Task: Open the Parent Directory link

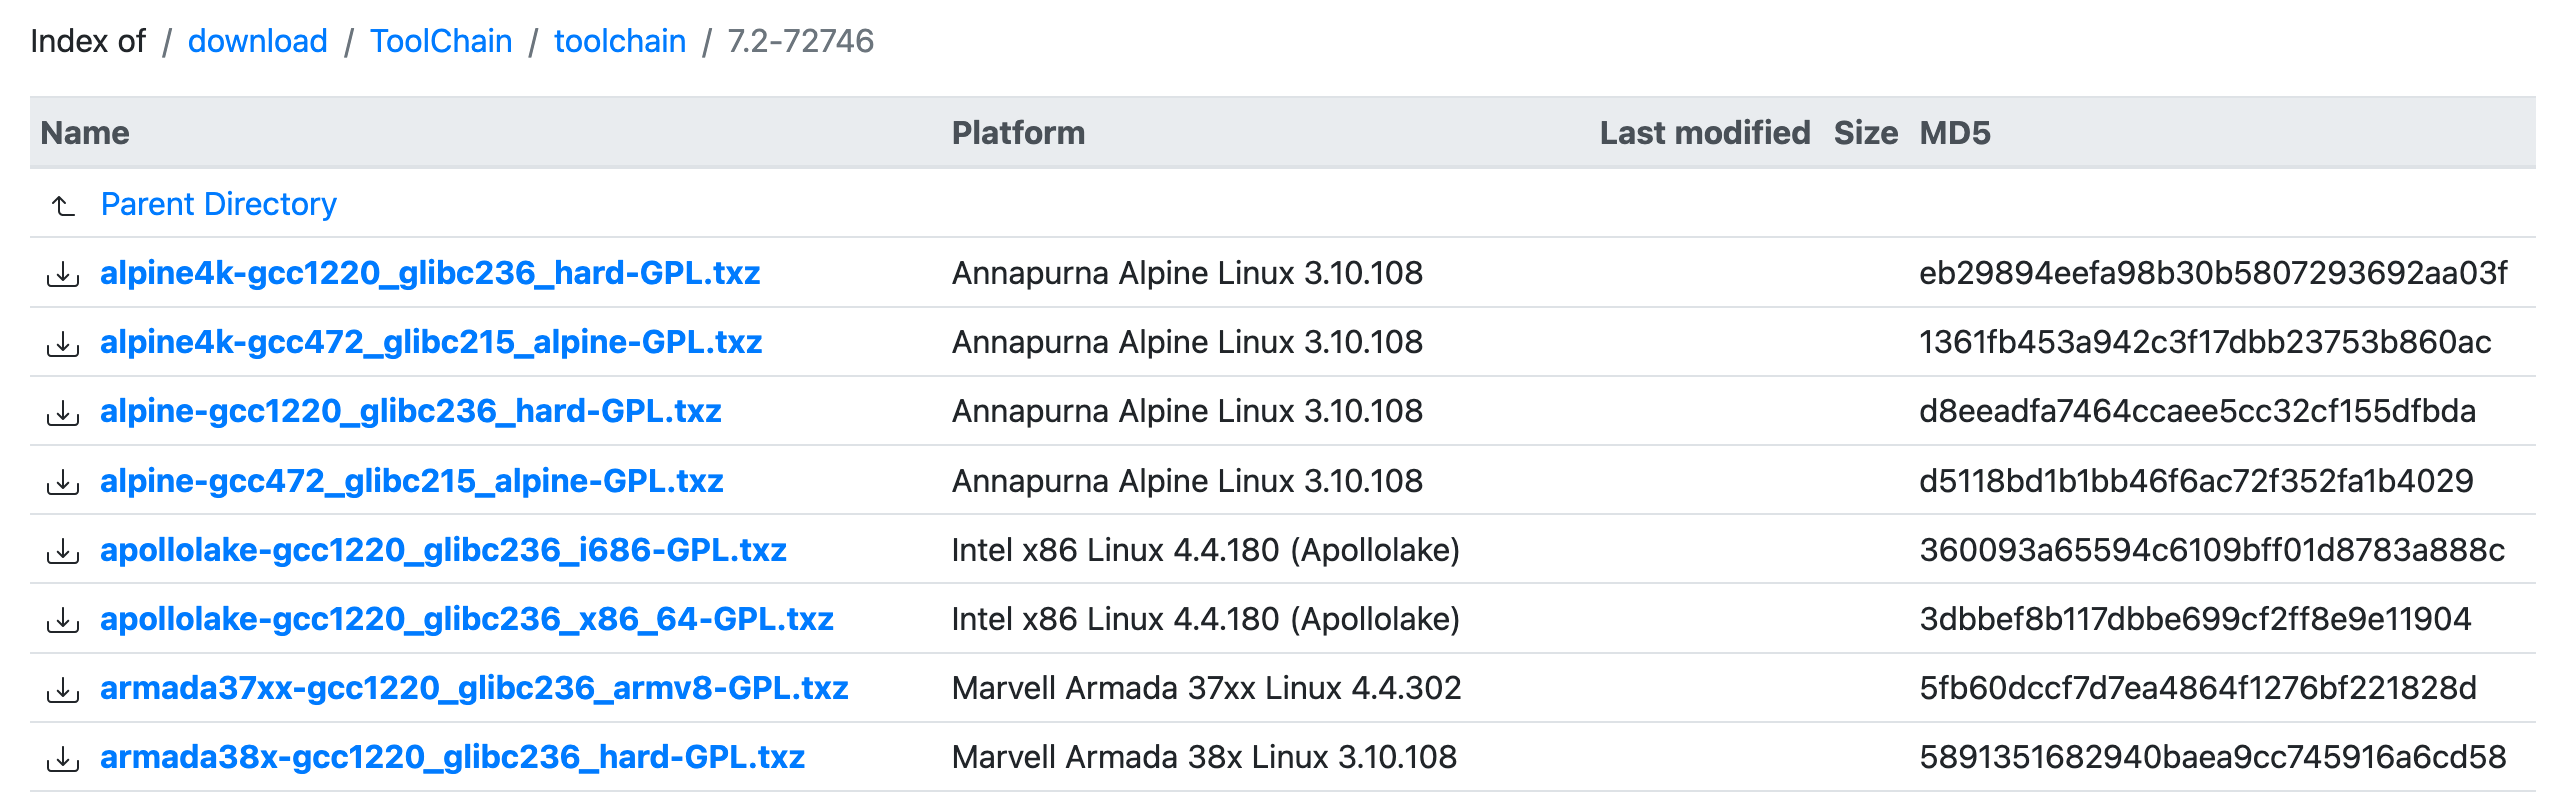Action: click(x=218, y=204)
